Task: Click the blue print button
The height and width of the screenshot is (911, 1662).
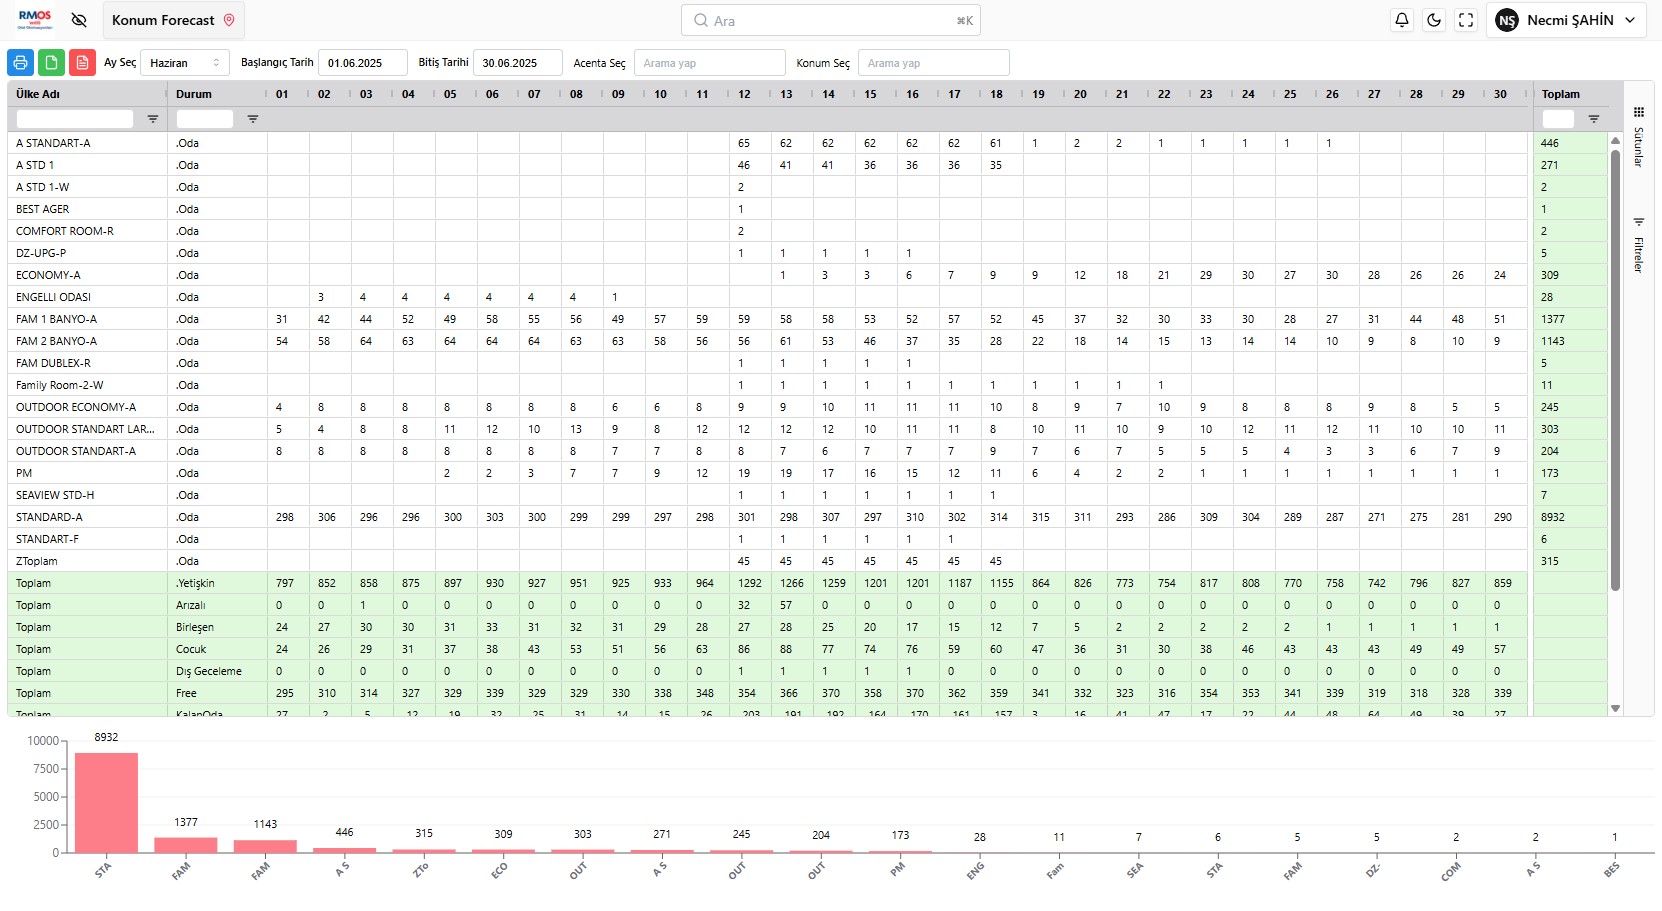Action: pos(20,62)
